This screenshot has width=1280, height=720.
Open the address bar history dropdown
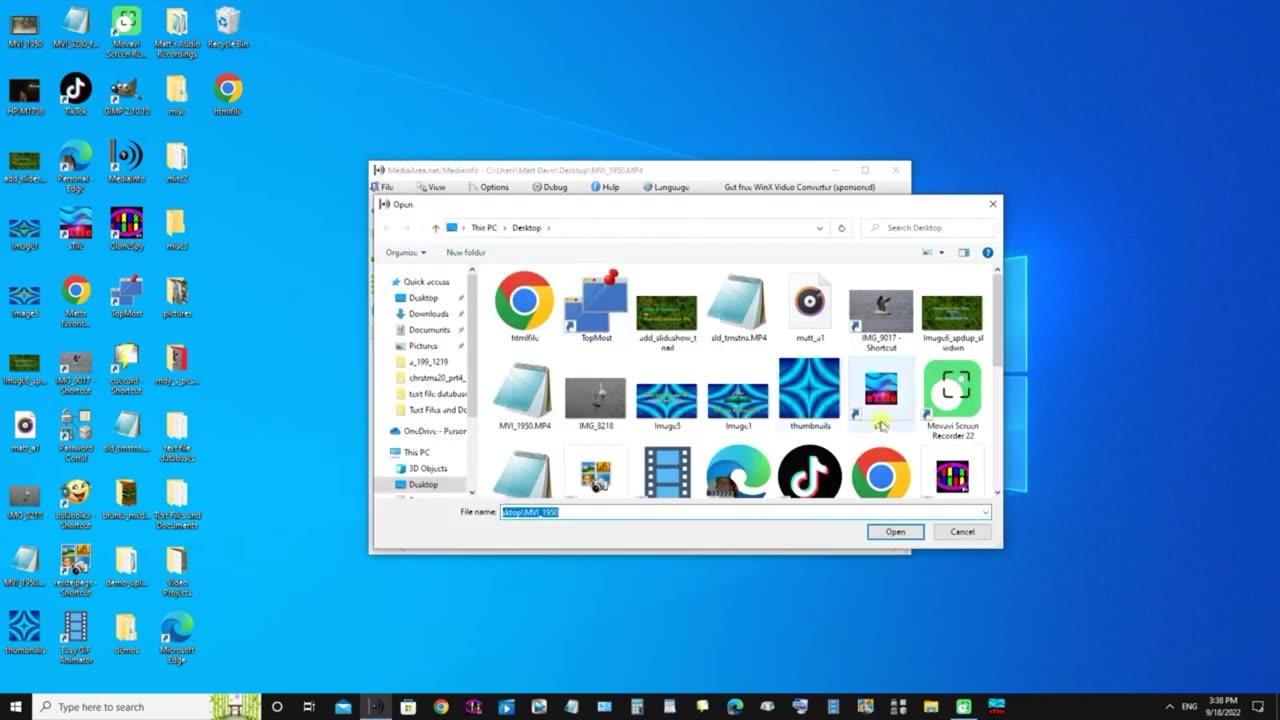click(x=820, y=228)
